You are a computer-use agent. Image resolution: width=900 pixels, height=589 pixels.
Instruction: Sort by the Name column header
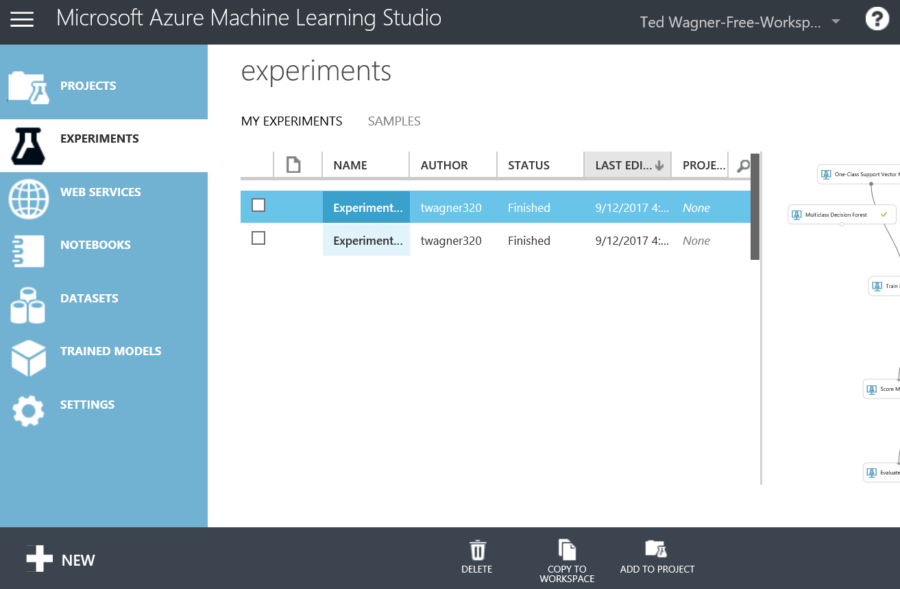click(x=366, y=165)
